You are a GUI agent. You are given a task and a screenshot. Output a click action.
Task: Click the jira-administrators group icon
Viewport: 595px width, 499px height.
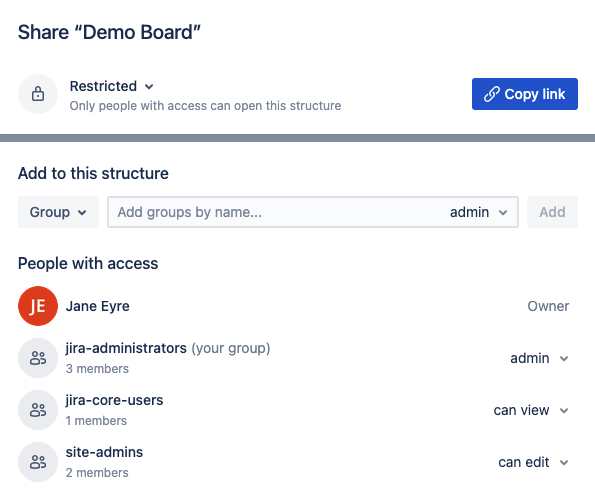(x=38, y=358)
